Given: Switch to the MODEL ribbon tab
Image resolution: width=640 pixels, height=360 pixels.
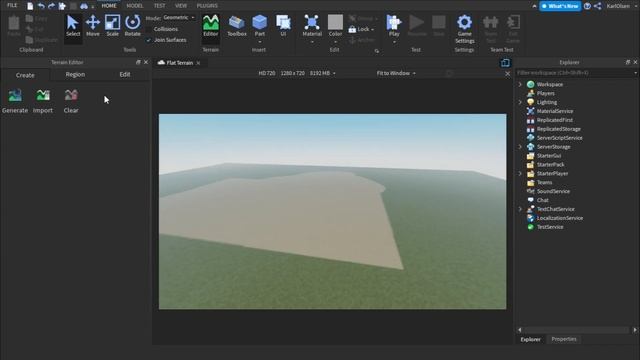Looking at the screenshot, I should pos(135,6).
